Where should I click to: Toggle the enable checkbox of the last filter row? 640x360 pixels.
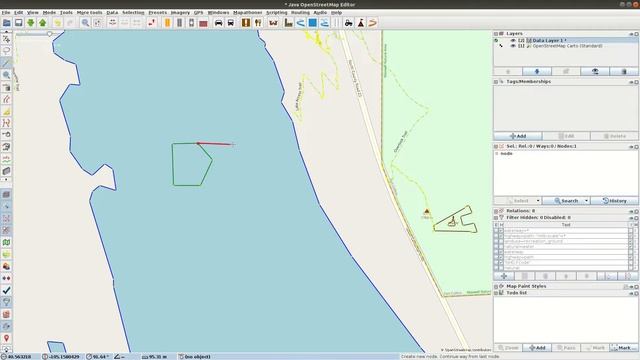496,268
